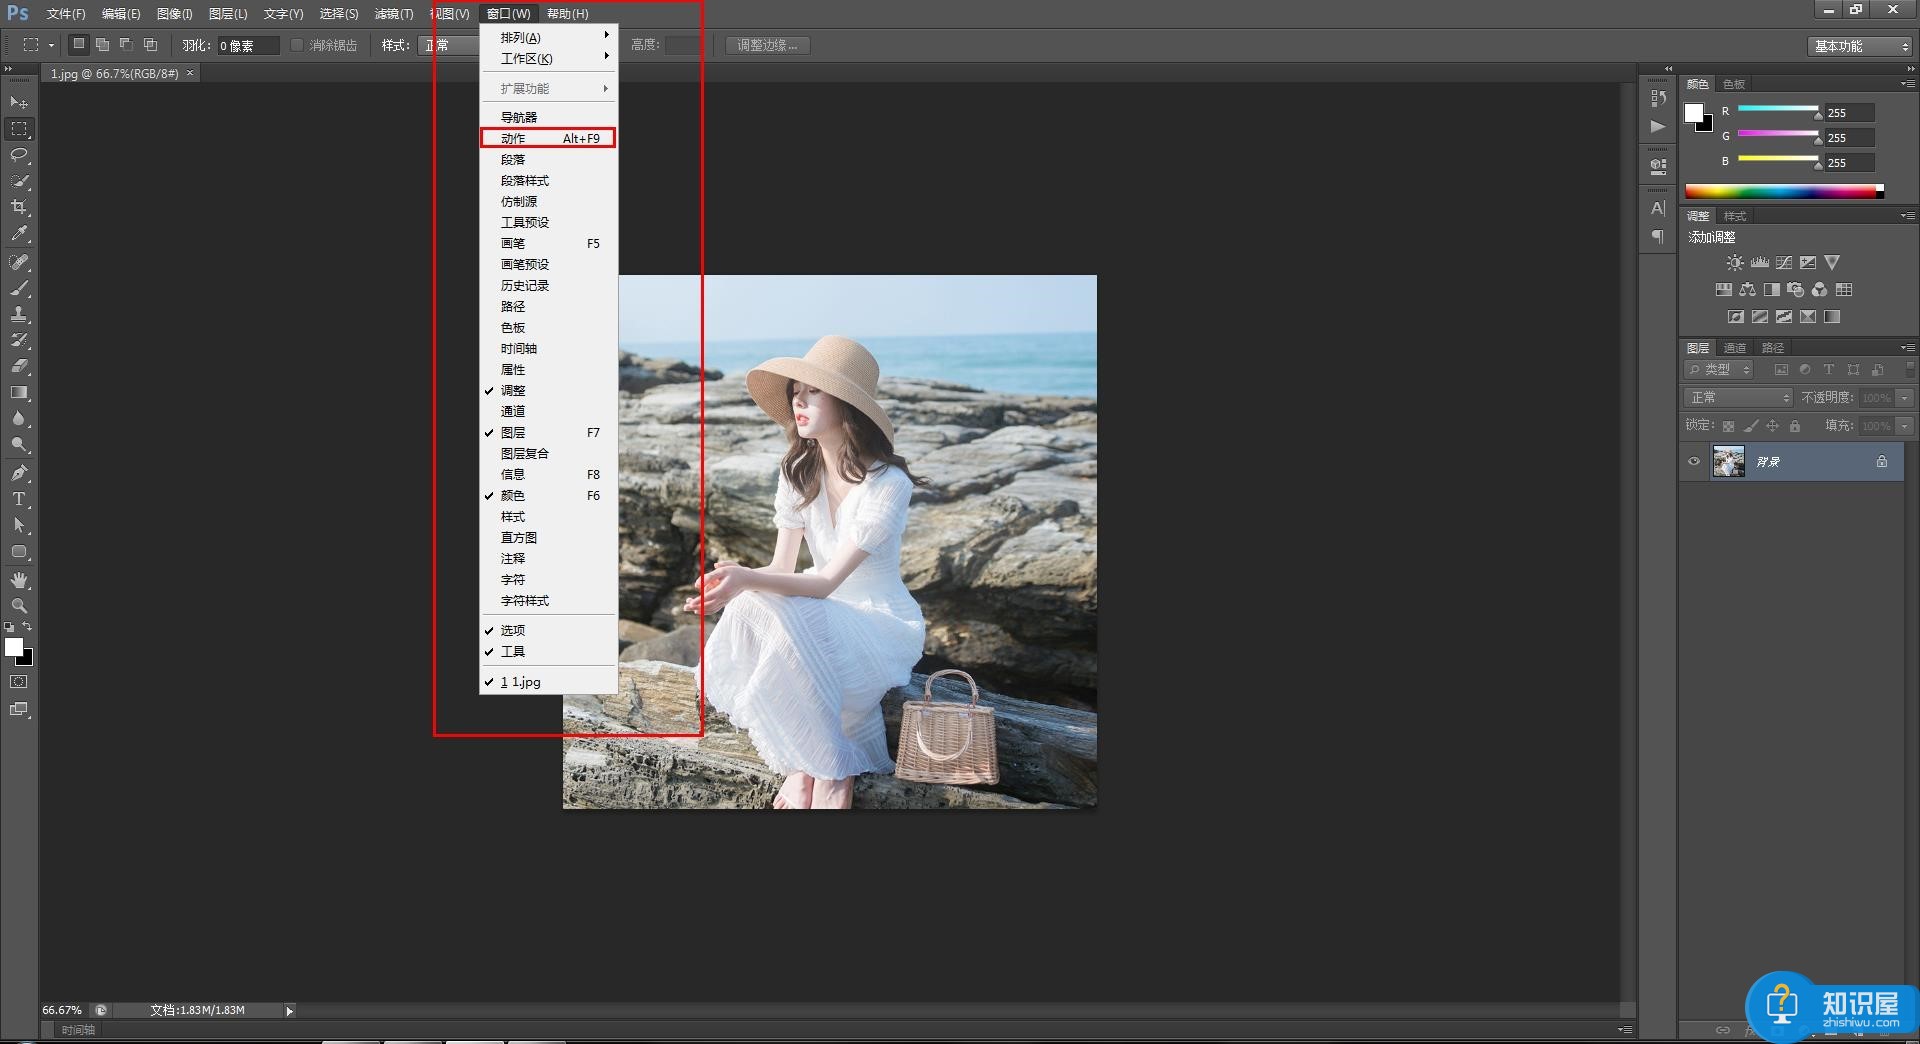
Task: Click the R channel slider
Action: point(1778,110)
